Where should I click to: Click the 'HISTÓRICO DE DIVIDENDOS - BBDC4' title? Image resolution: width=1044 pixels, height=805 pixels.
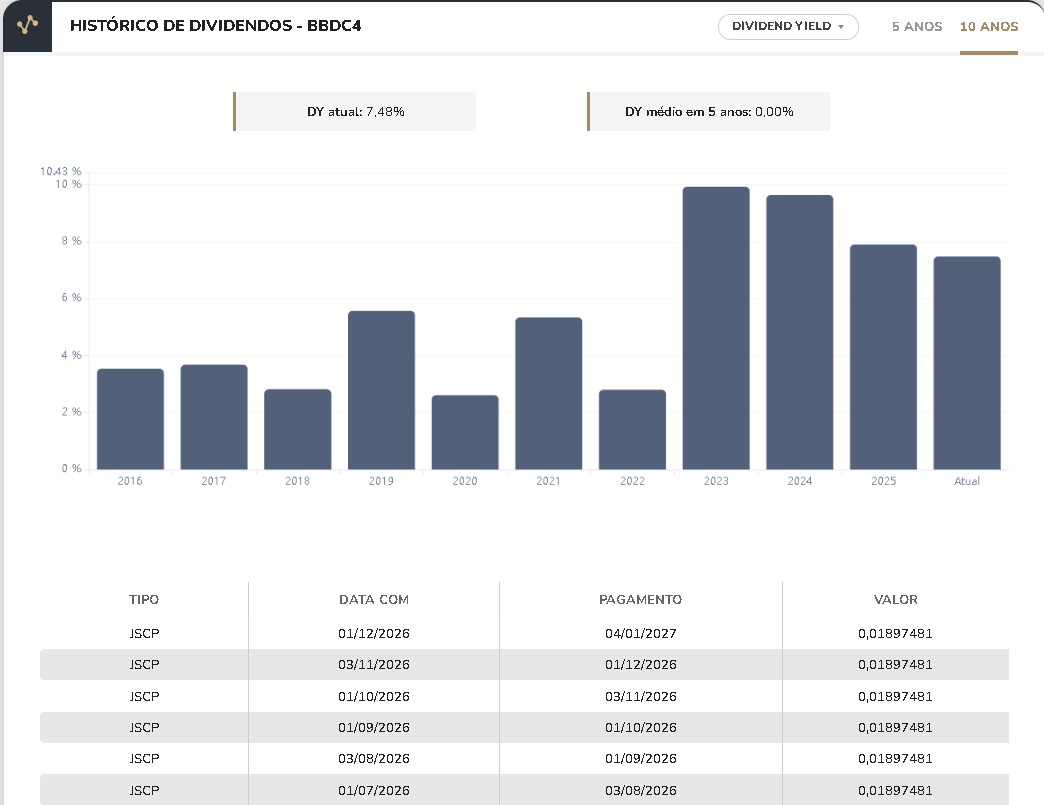click(x=216, y=26)
